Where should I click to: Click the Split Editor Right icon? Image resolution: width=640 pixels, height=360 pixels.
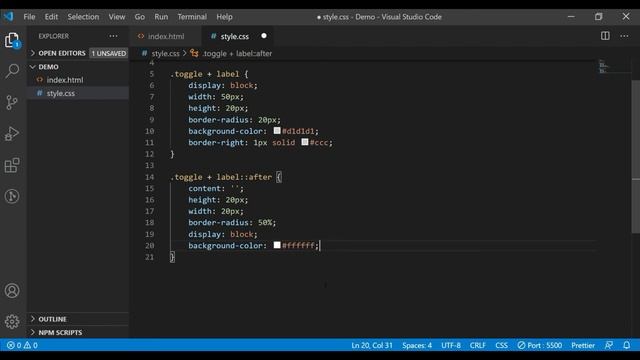(x=605, y=36)
